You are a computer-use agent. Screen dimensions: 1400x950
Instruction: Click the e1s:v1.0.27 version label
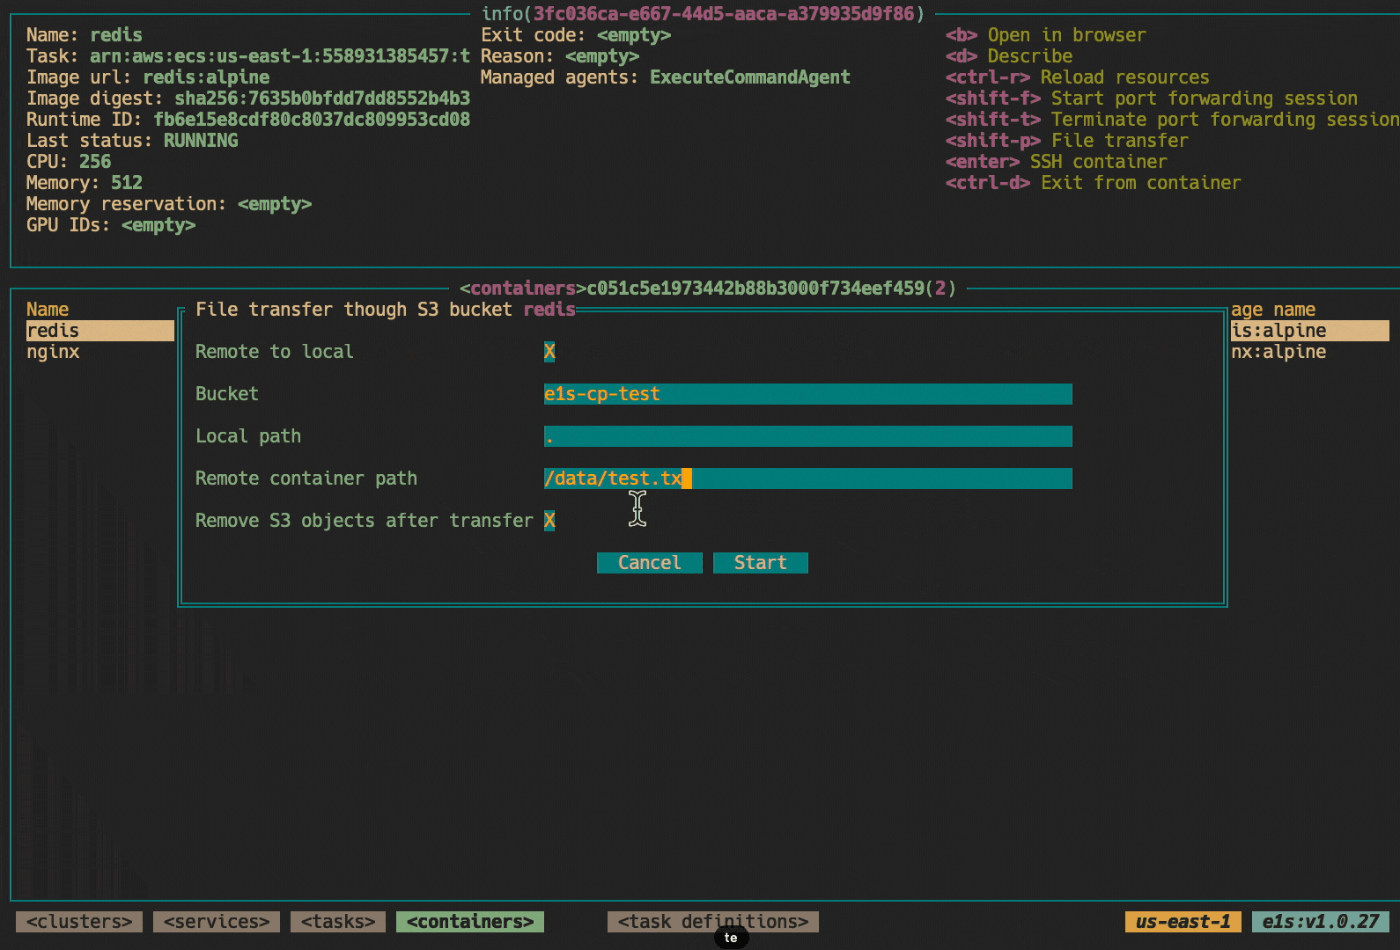click(x=1320, y=922)
